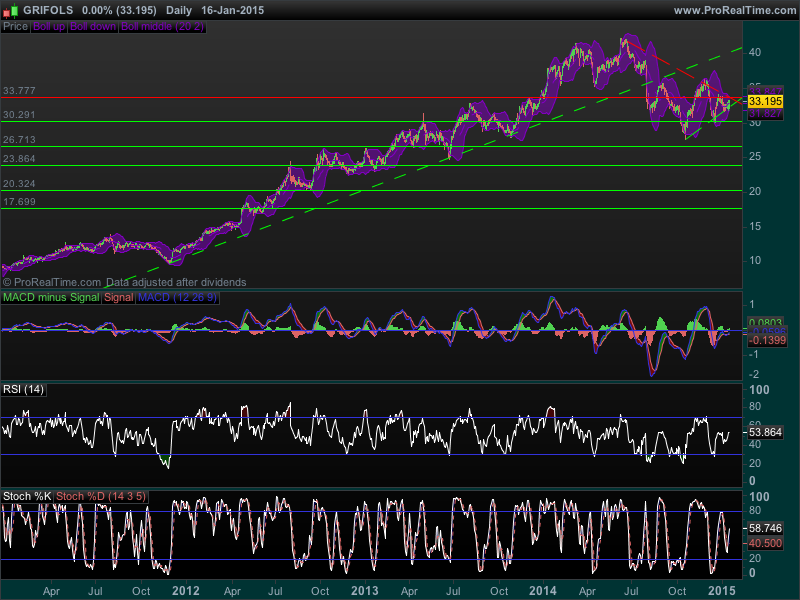Select the GRIFOLS ticker name
This screenshot has width=800, height=600.
pyautogui.click(x=48, y=10)
